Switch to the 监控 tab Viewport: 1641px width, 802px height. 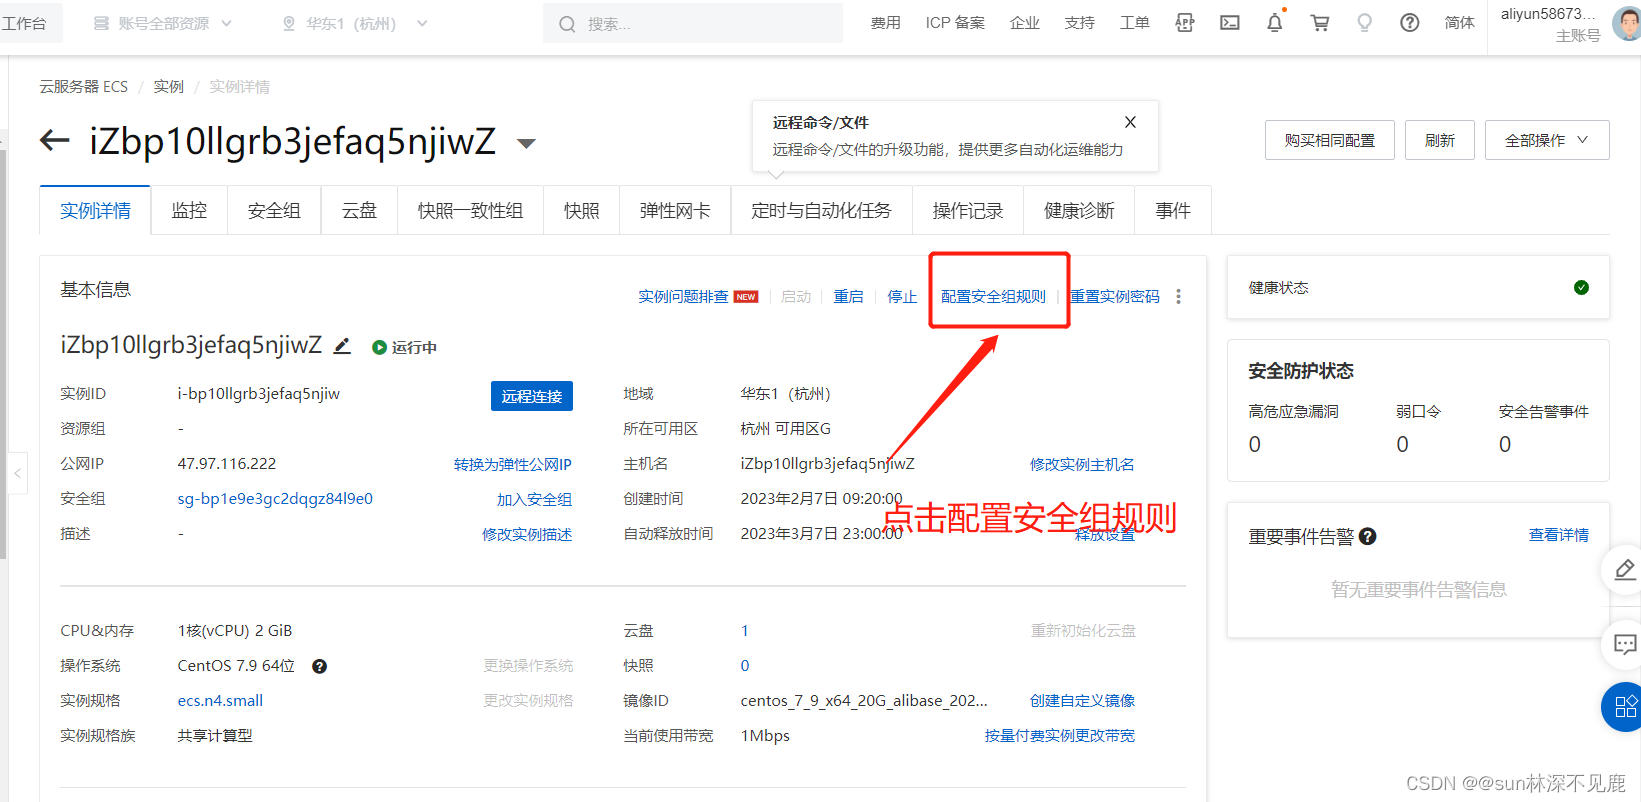coord(189,210)
